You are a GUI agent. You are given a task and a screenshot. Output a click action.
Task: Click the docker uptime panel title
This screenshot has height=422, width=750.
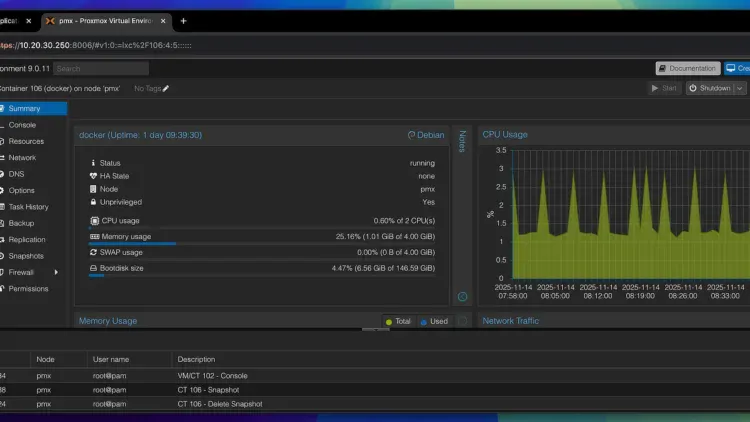140,135
